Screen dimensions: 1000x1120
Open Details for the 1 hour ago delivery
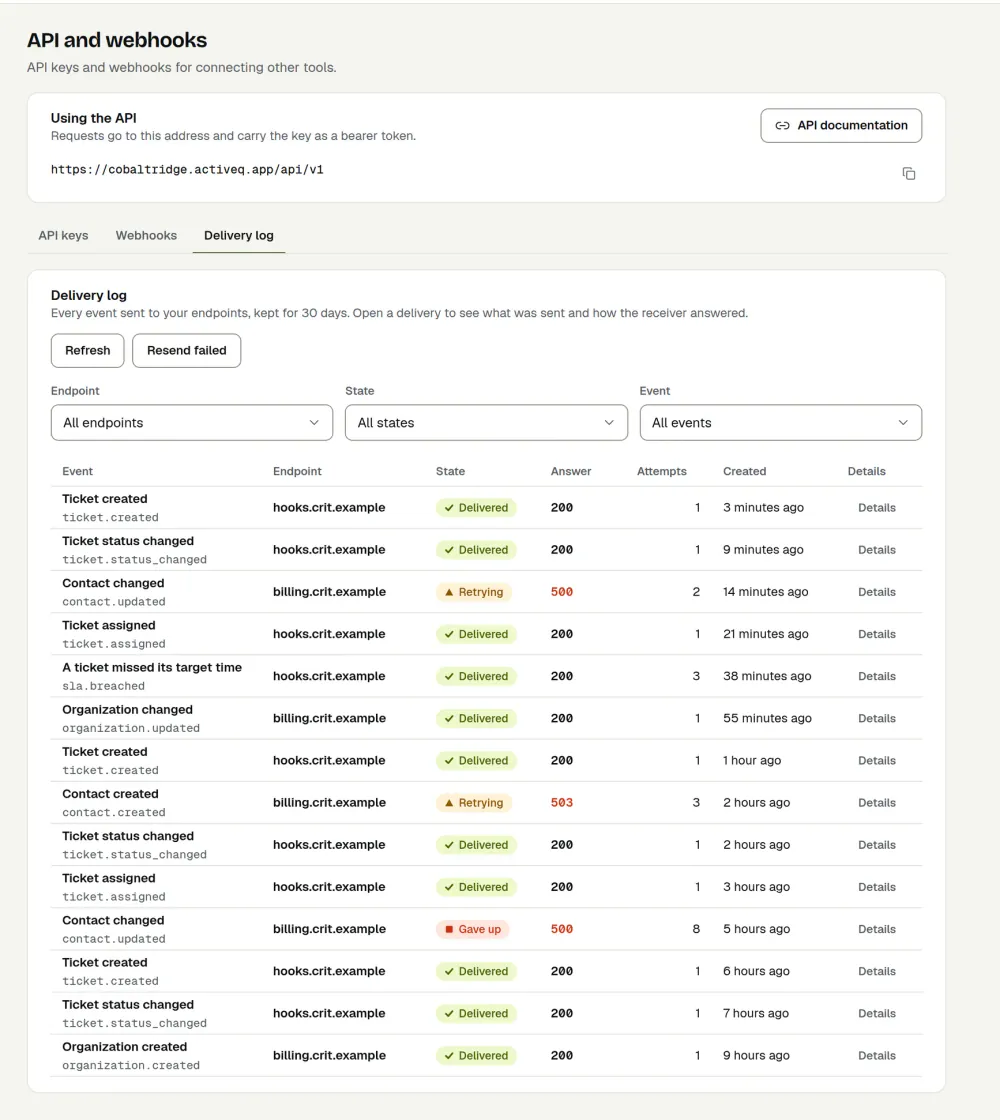876,761
